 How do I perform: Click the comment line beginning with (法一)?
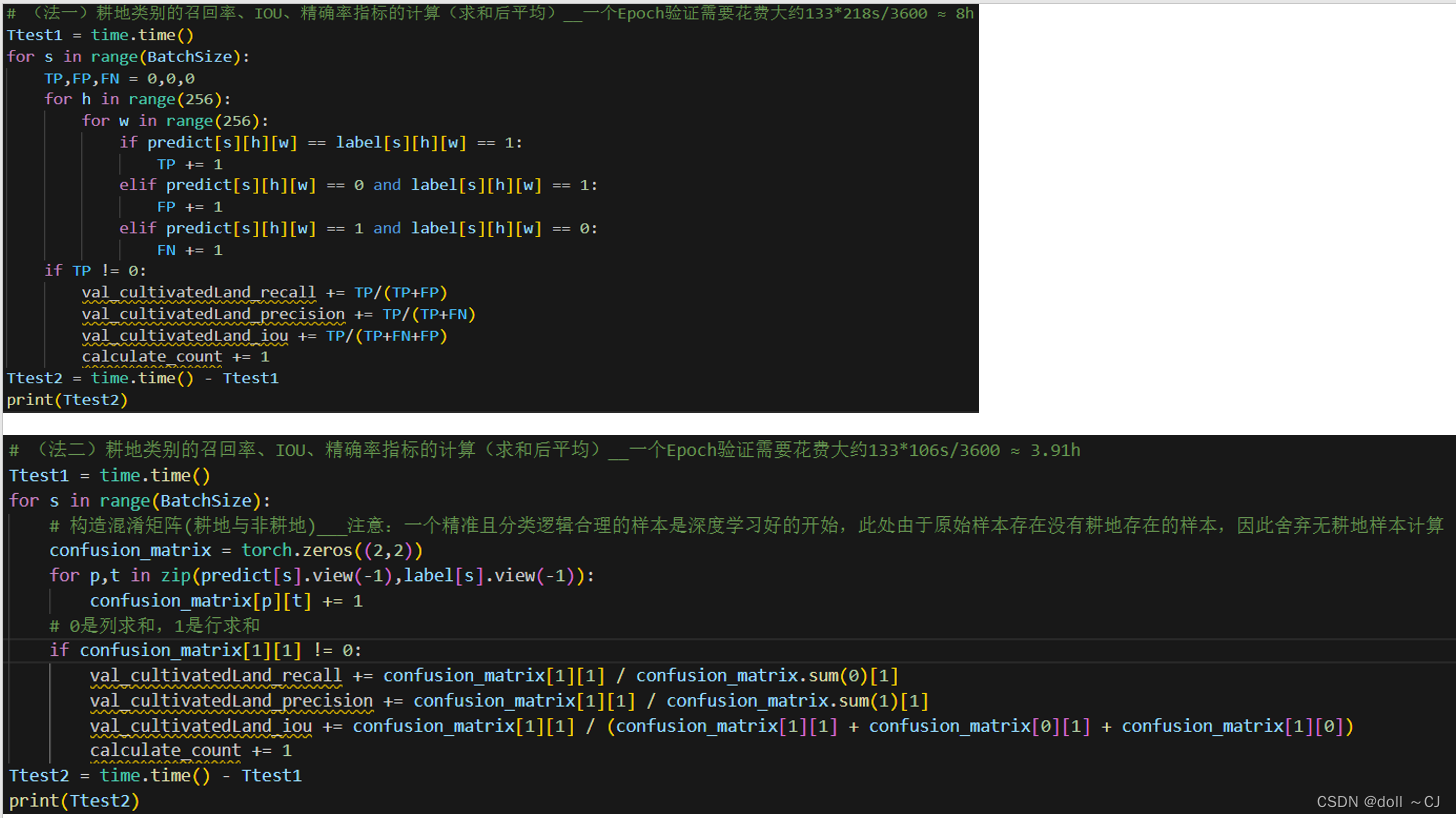(490, 14)
